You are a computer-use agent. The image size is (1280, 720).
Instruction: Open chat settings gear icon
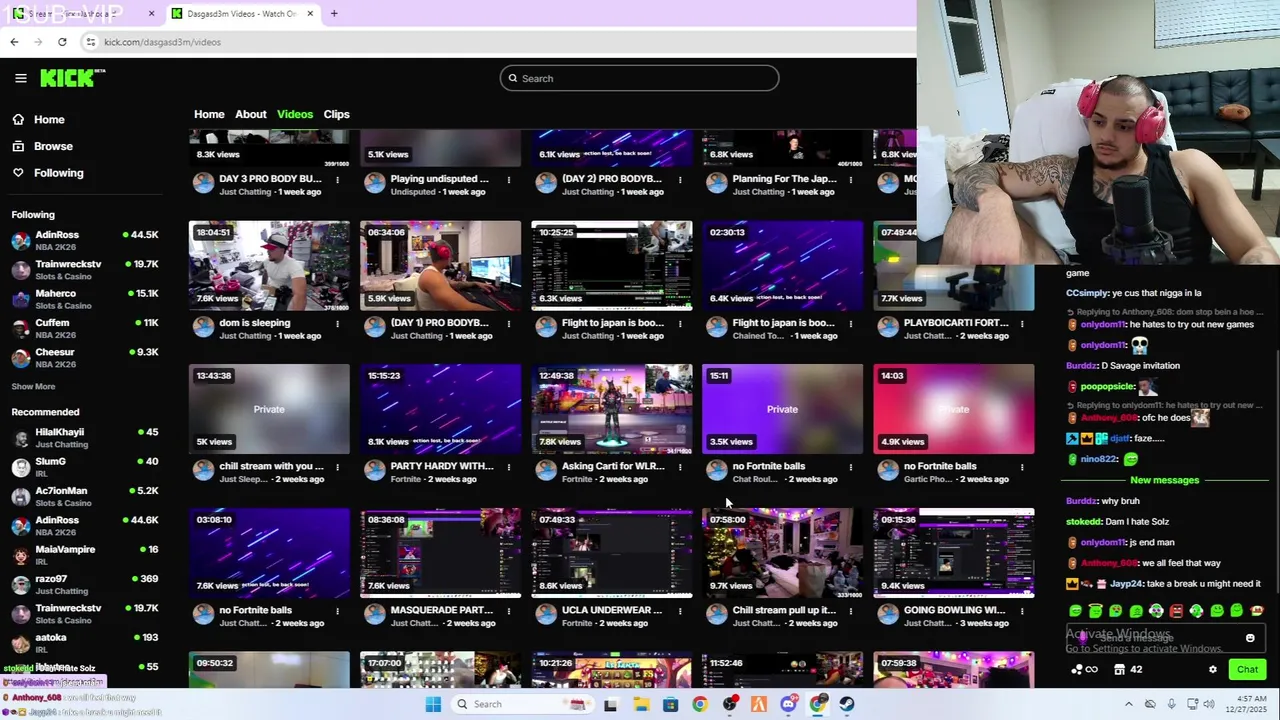click(1213, 670)
